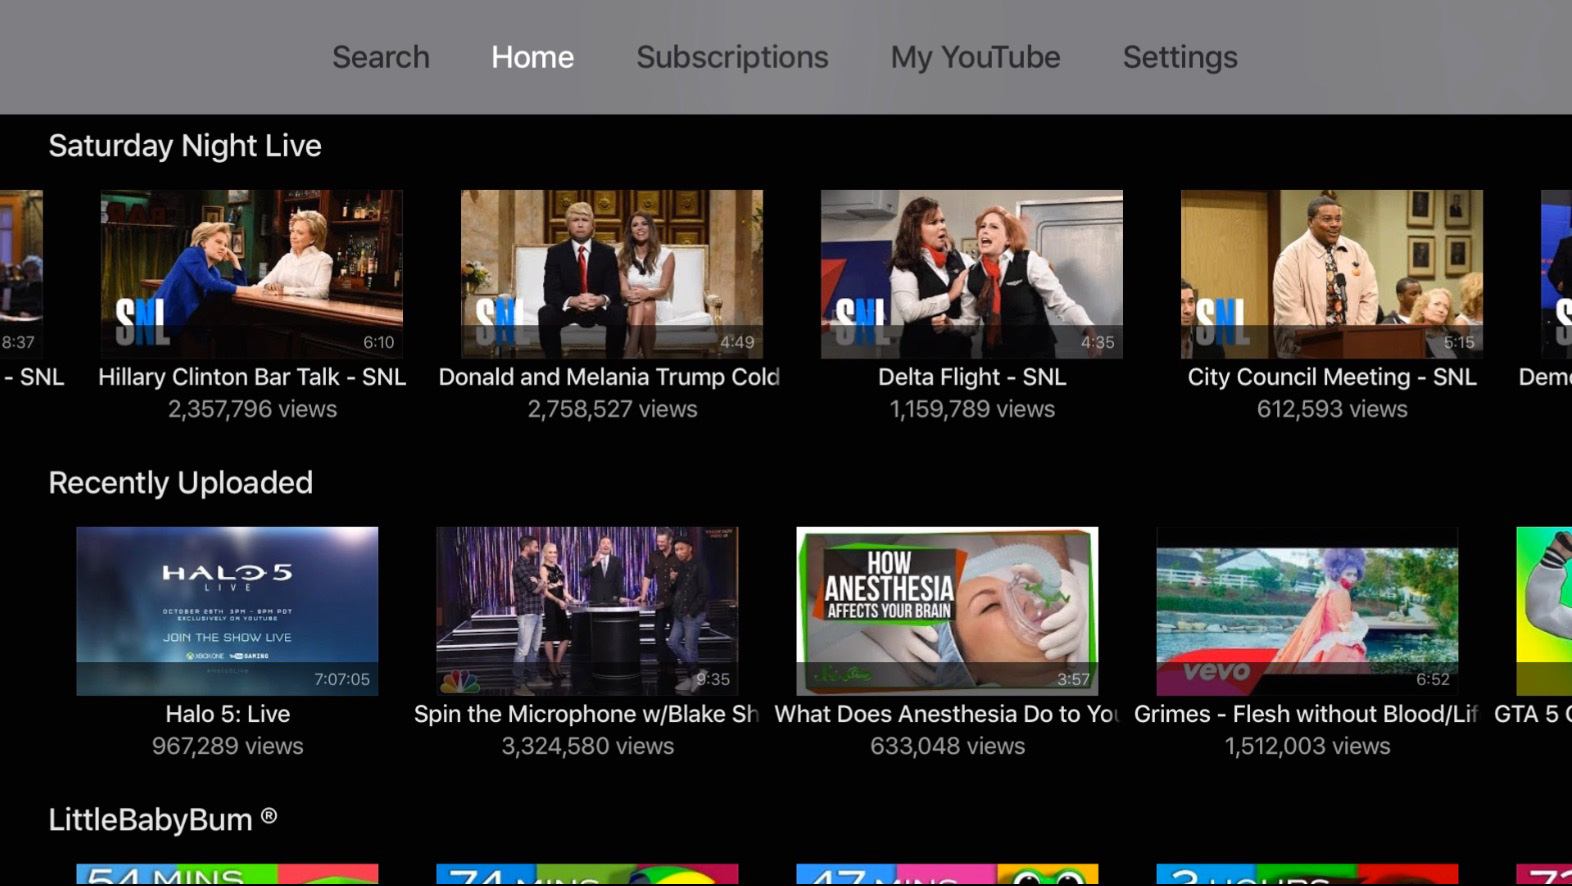
Task: Open the LittleBabyBum 47 MINS thumbnail
Action: (947, 875)
